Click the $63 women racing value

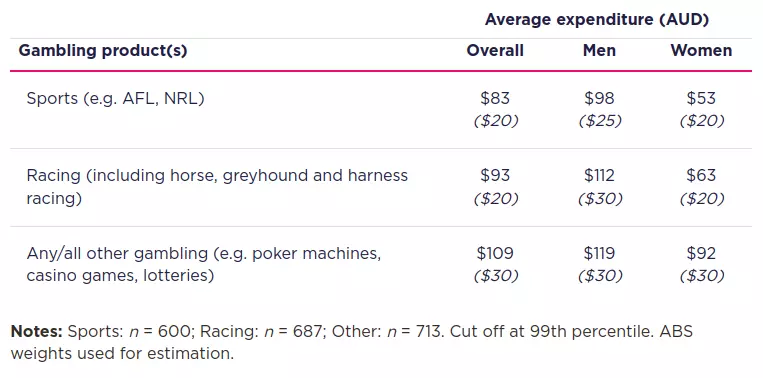(701, 175)
